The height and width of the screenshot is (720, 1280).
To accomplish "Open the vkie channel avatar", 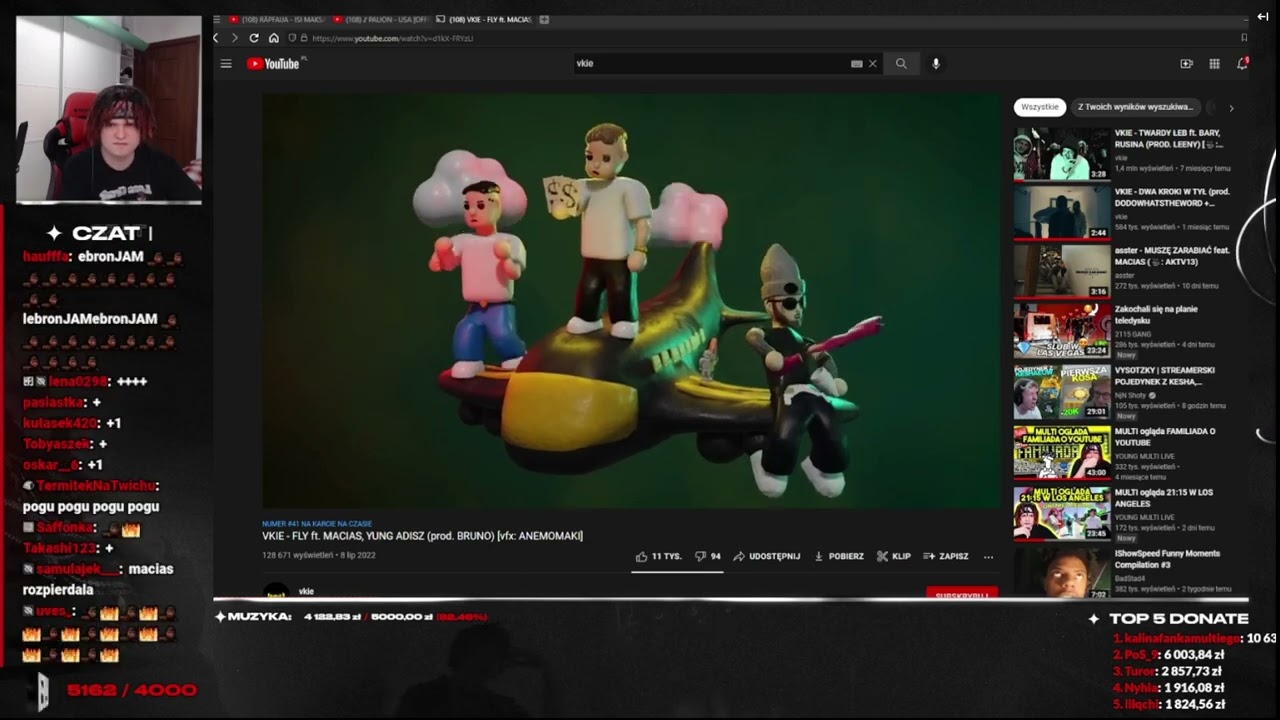I will (276, 592).
